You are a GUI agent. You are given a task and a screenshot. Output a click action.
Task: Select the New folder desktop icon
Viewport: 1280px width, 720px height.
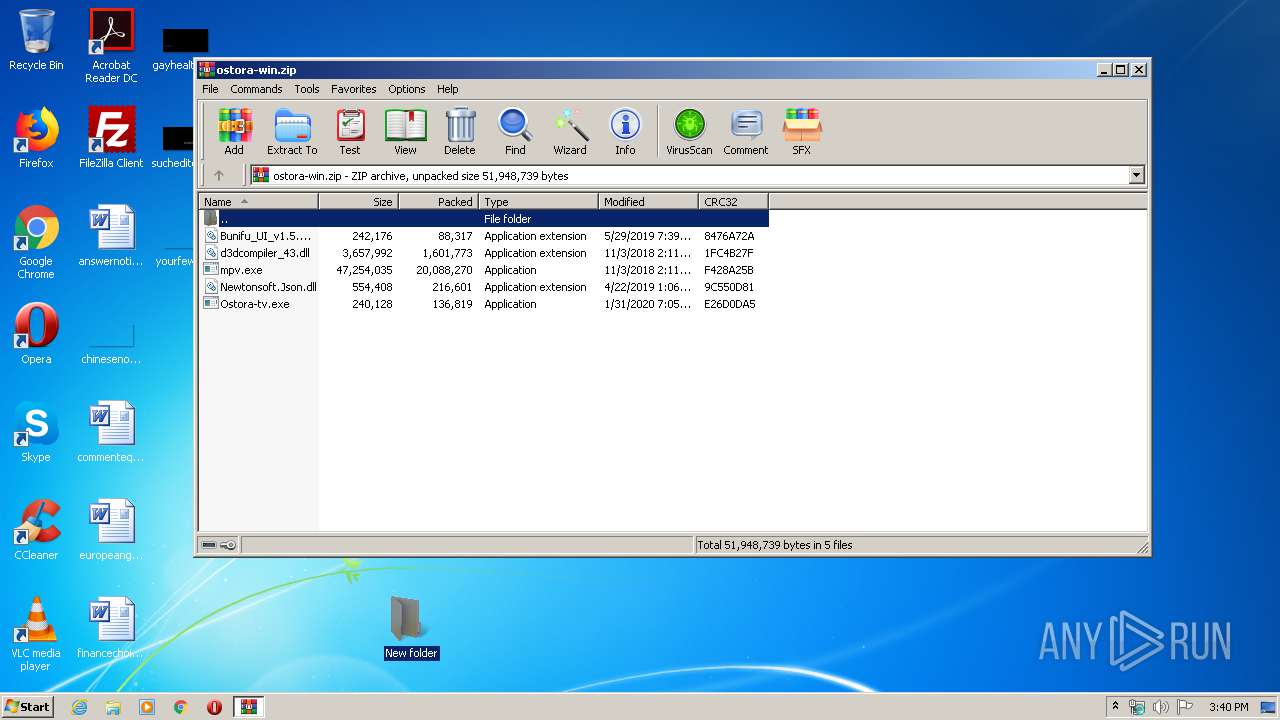click(411, 628)
